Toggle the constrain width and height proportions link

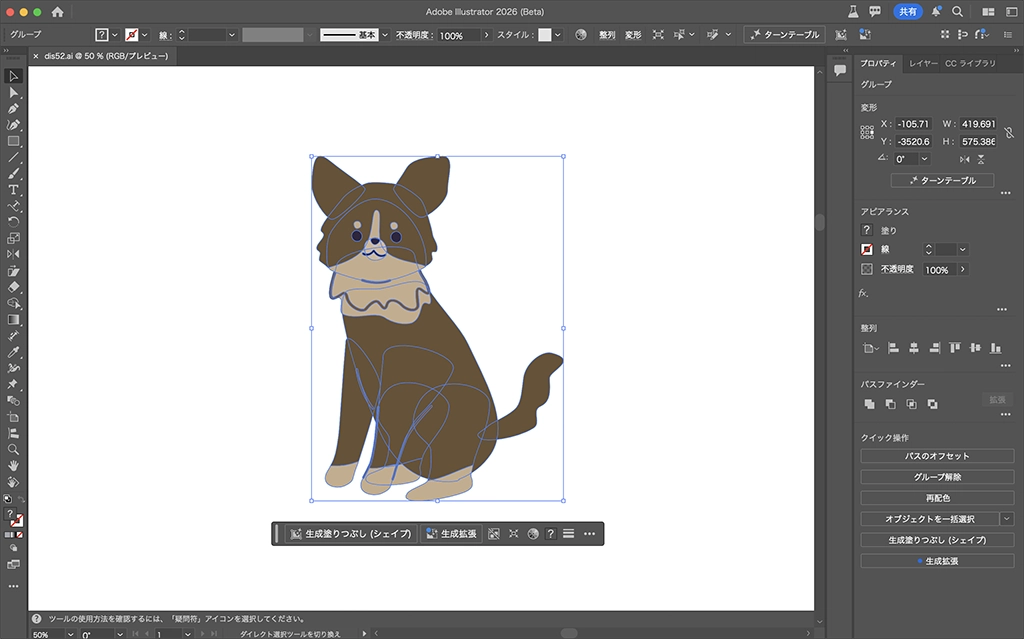1007,132
